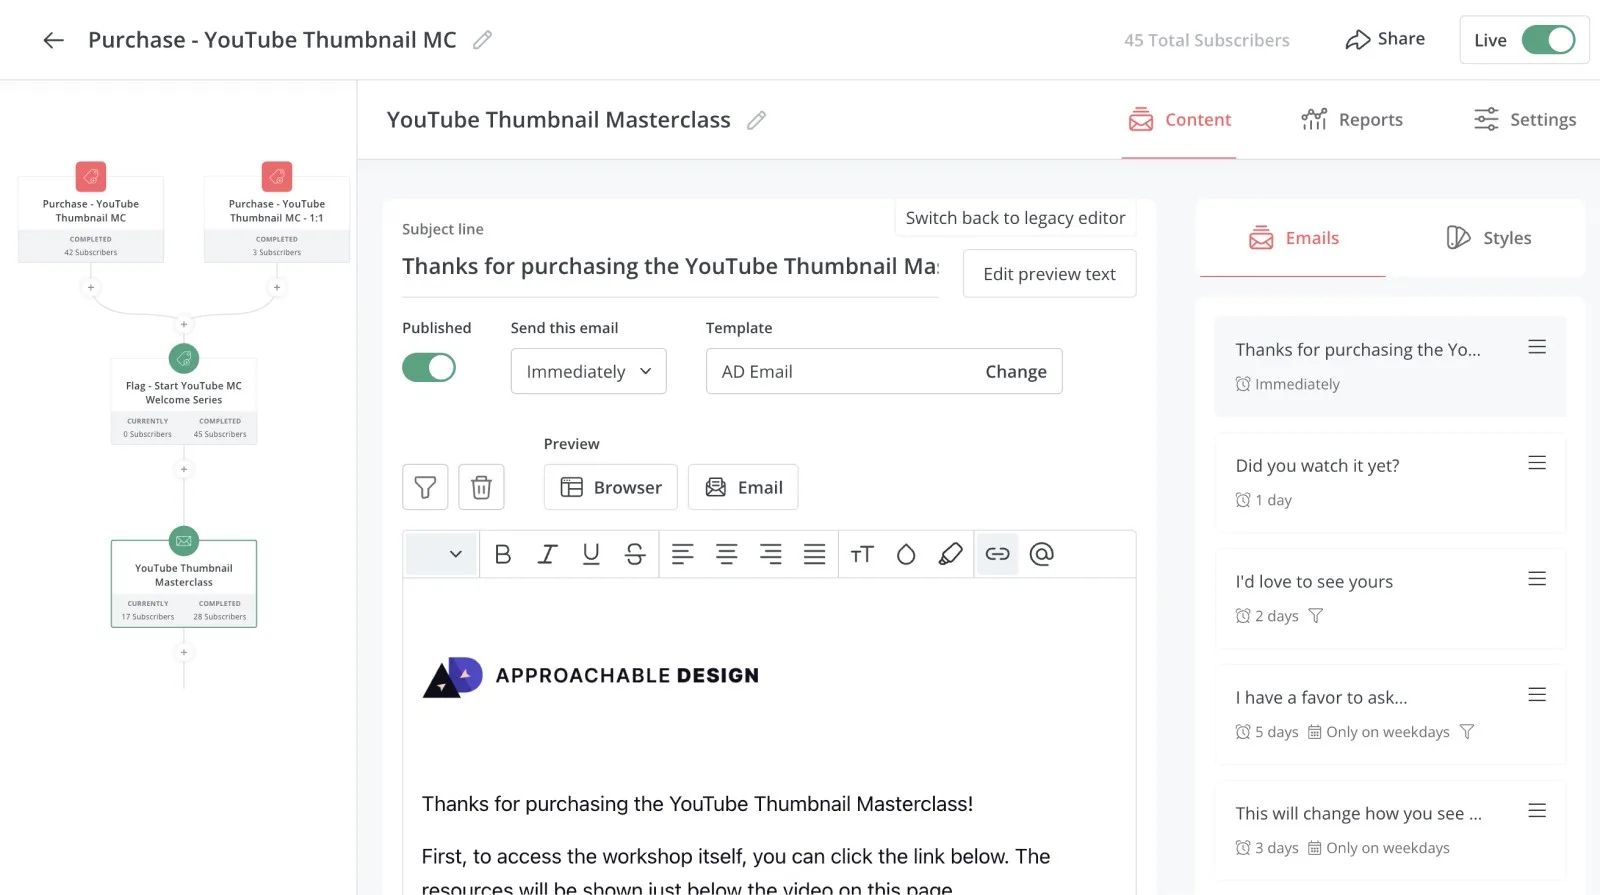Screen dimensions: 1600x895
Task: Click the Edit preview text button
Action: click(x=1049, y=274)
